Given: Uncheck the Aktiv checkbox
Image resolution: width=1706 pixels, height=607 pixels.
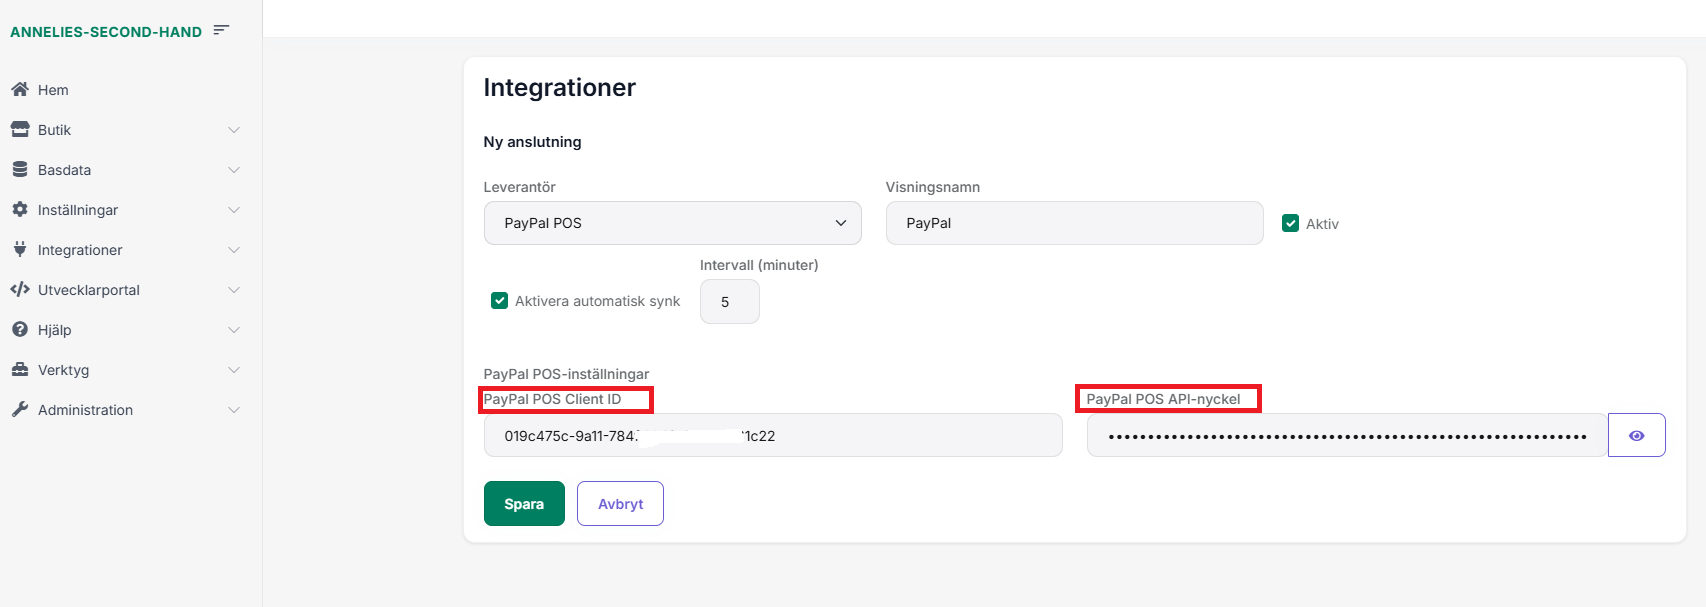Looking at the screenshot, I should (1290, 223).
